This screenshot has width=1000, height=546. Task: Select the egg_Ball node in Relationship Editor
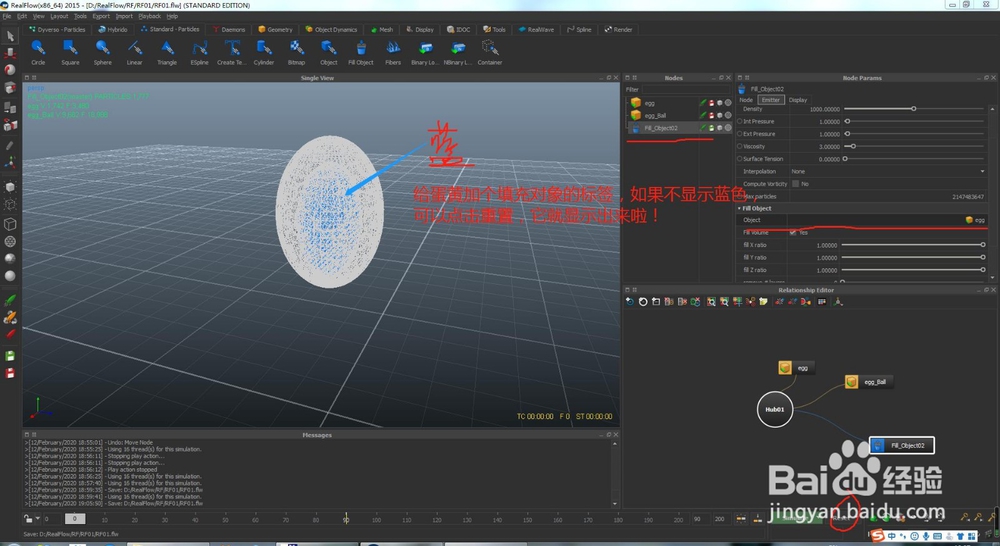click(x=869, y=382)
